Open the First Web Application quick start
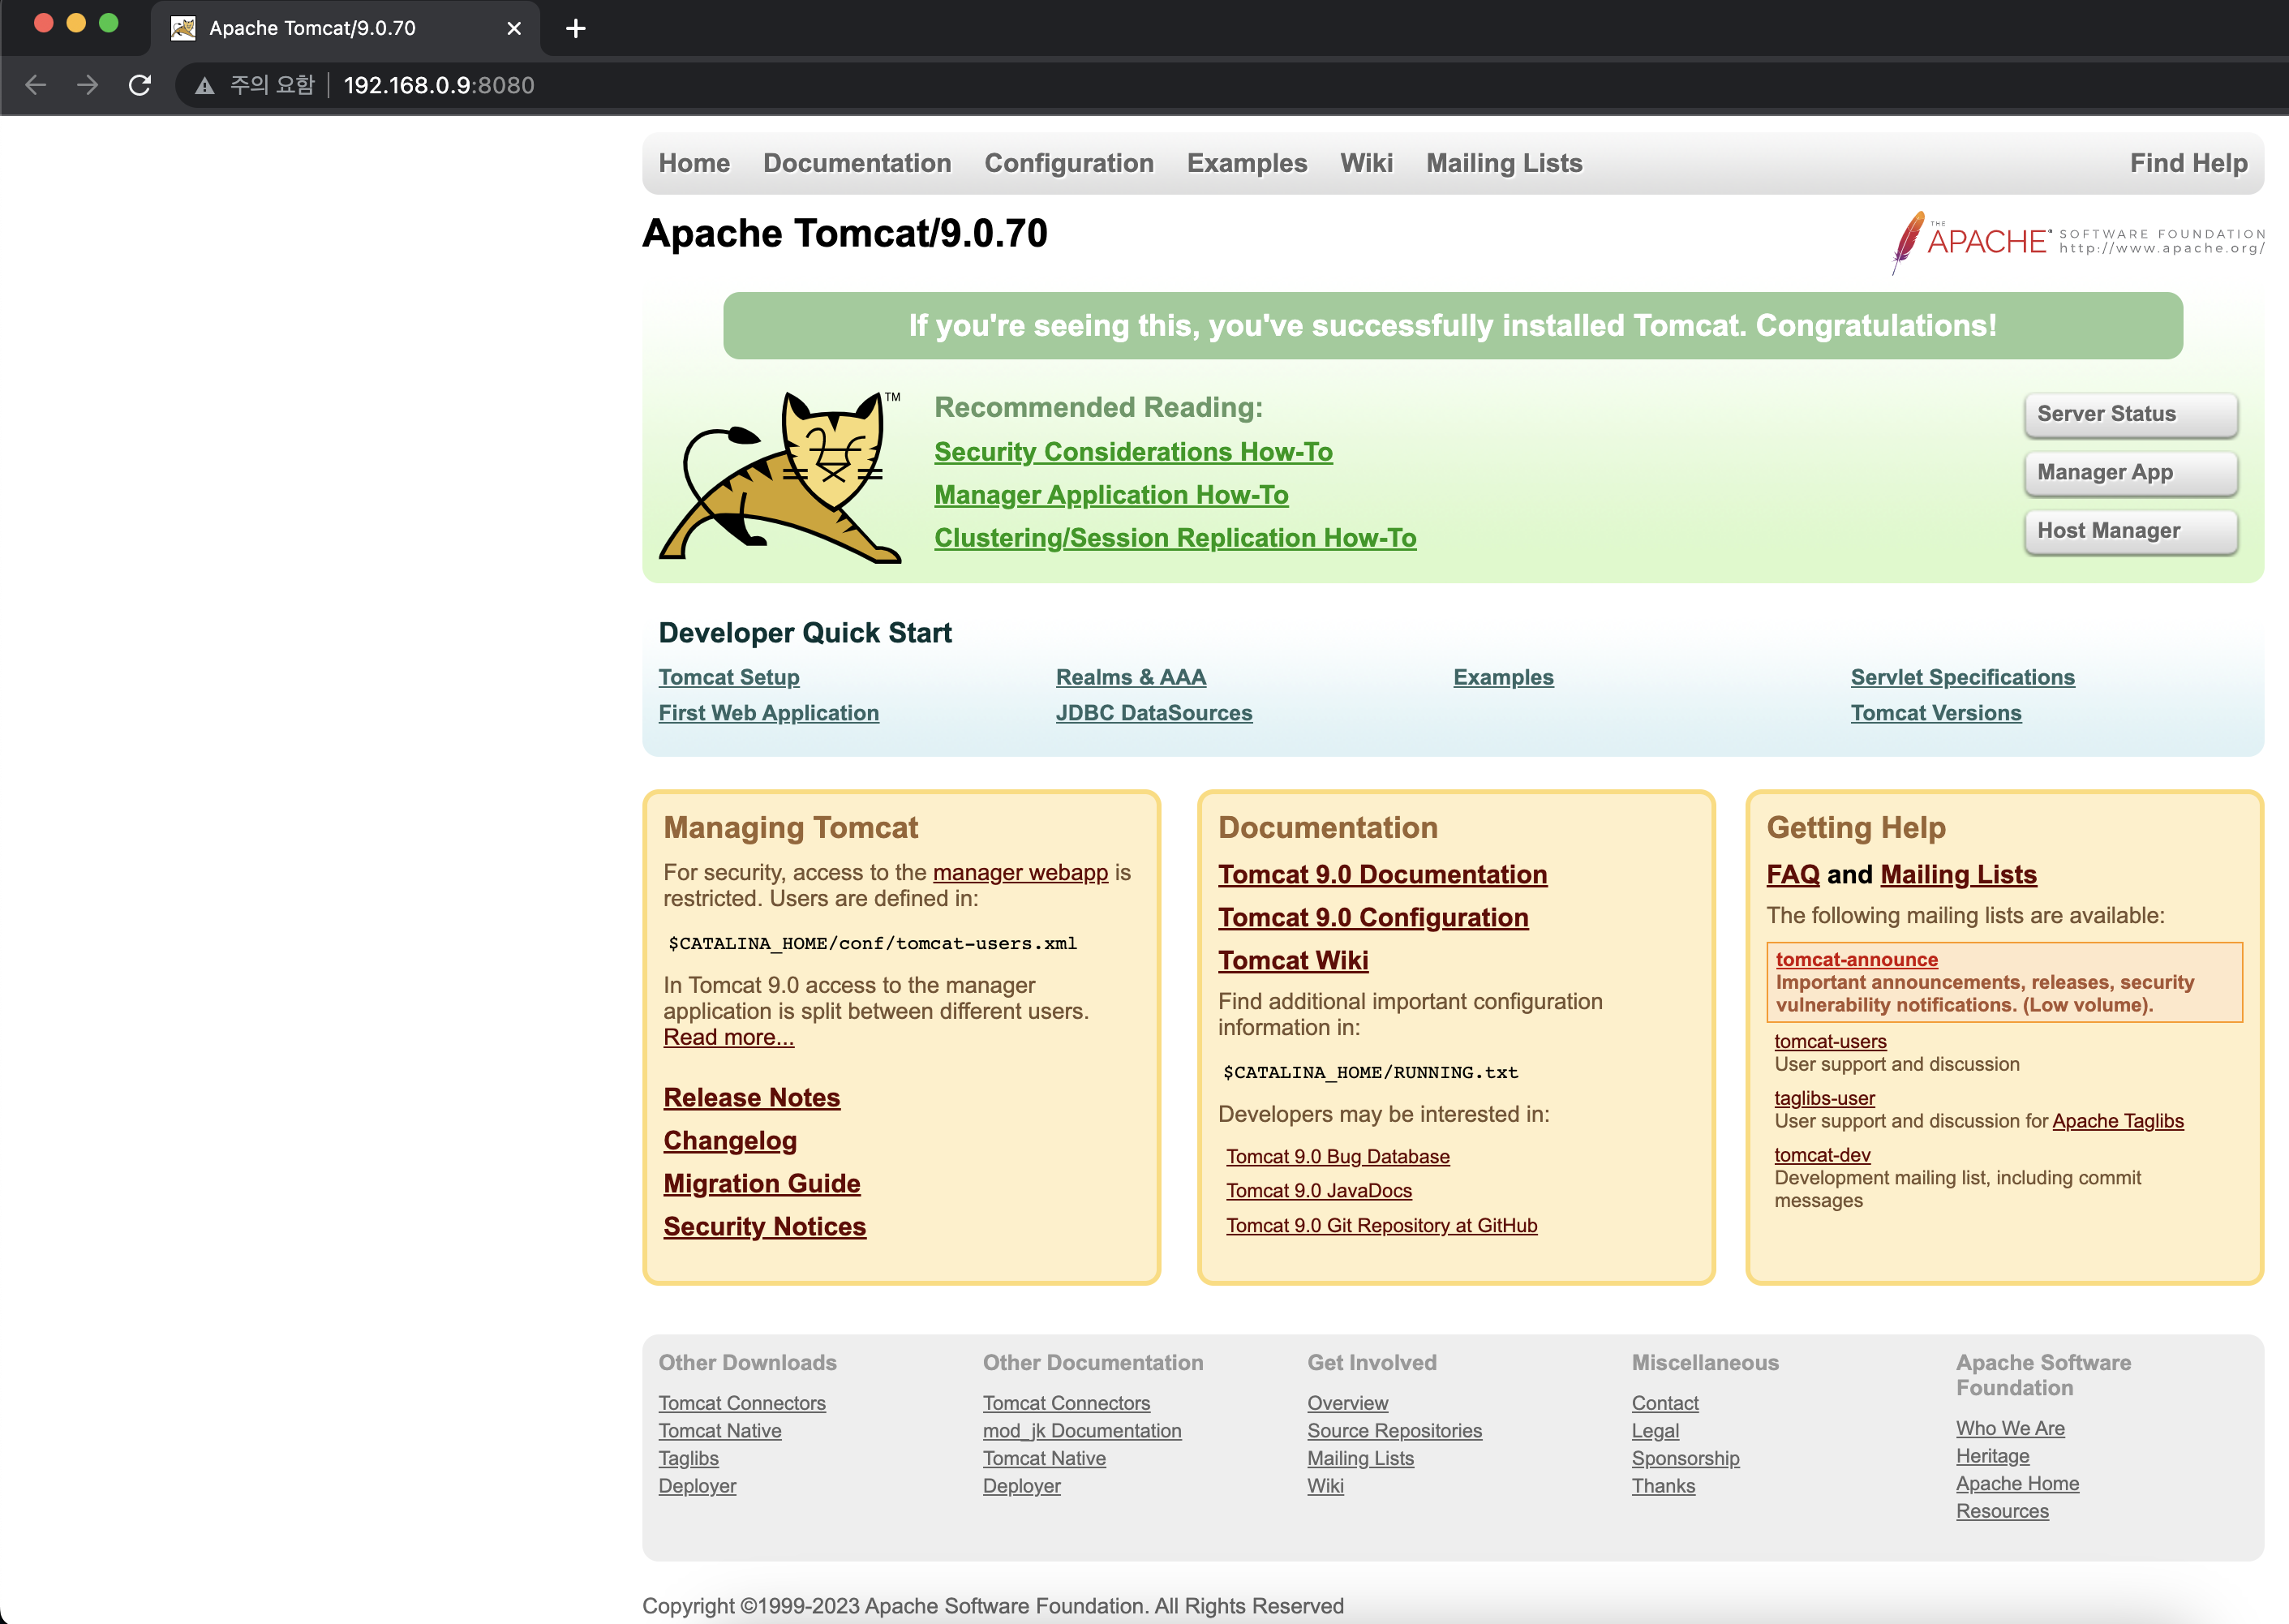 (768, 713)
